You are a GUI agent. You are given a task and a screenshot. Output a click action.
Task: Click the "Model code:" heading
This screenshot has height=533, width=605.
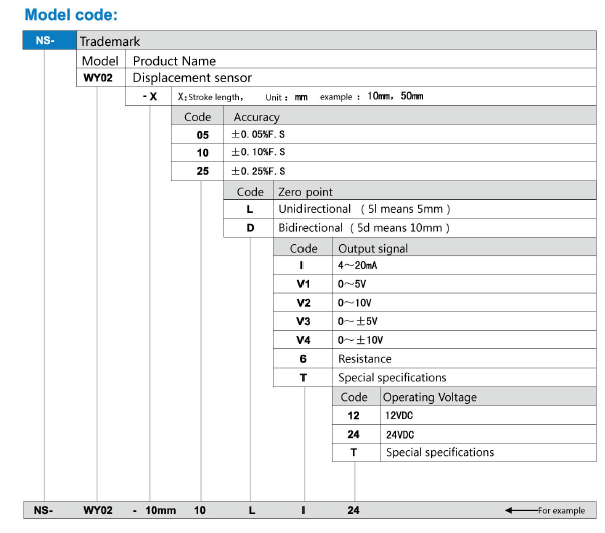coord(70,15)
